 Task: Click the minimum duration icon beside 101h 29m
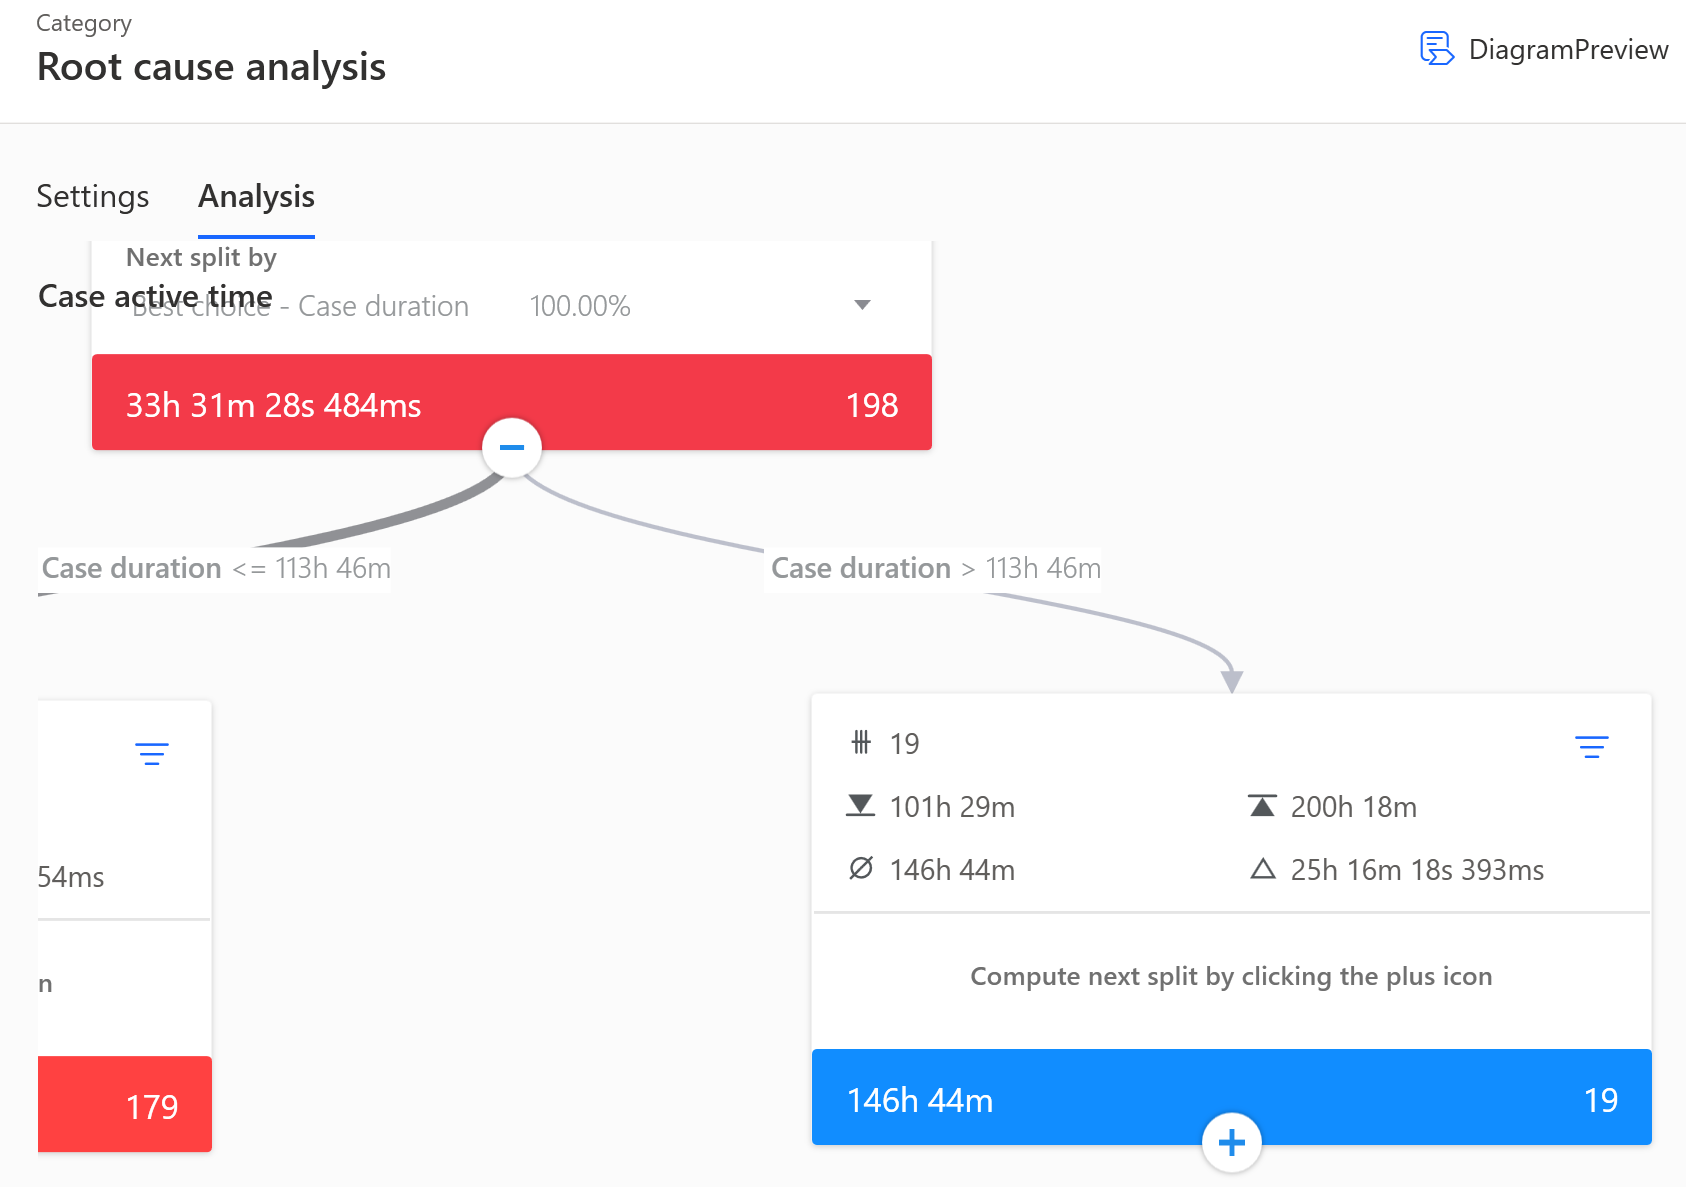(x=861, y=806)
